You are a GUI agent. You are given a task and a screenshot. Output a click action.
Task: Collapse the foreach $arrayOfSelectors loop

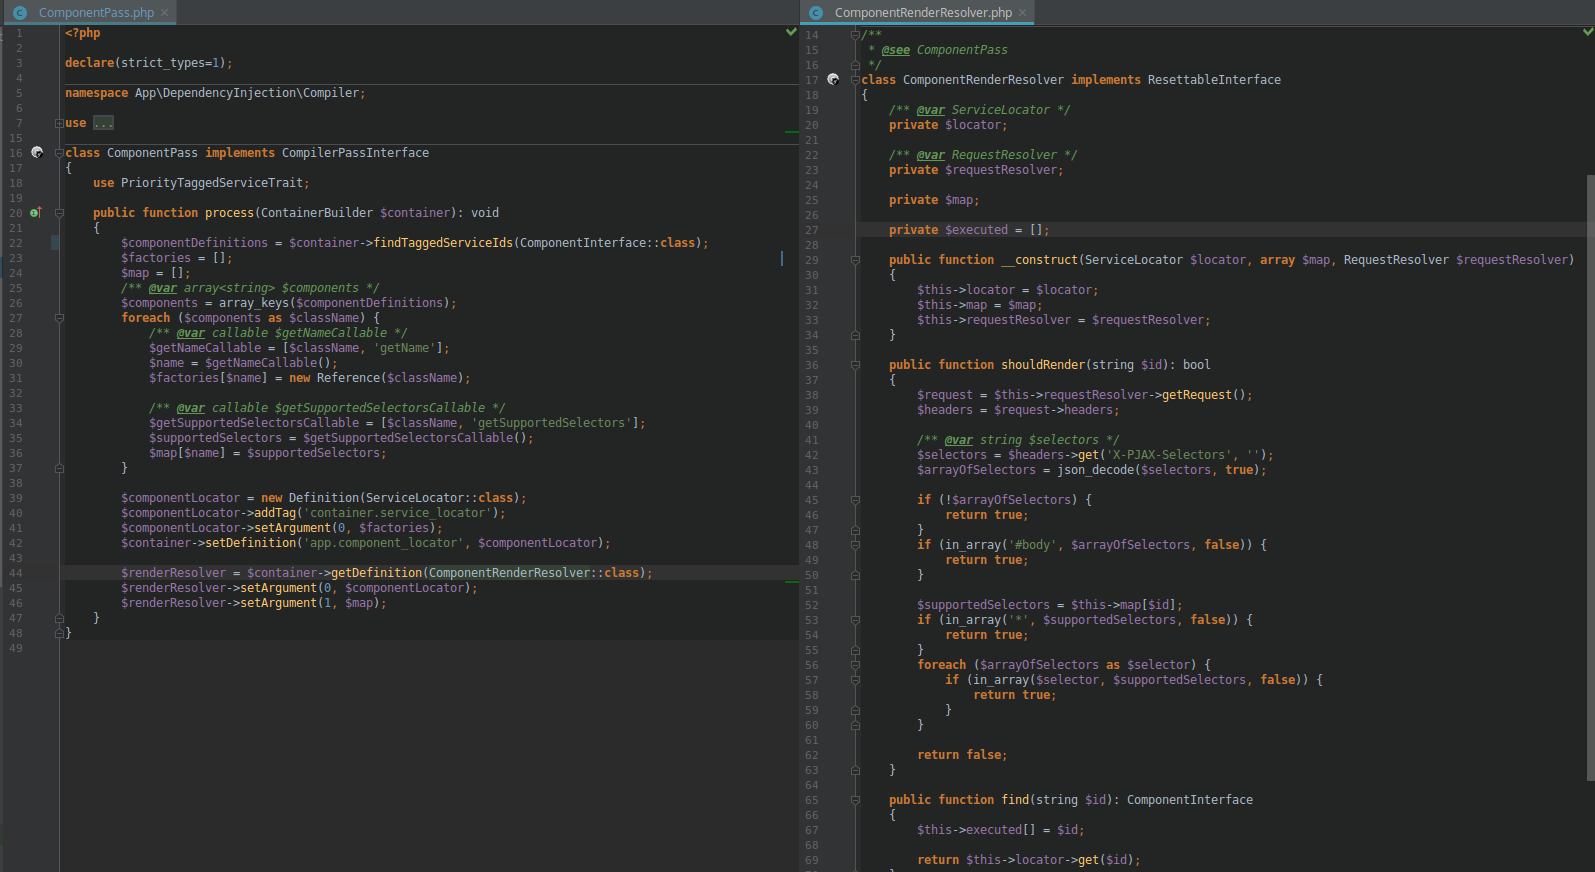pos(855,665)
